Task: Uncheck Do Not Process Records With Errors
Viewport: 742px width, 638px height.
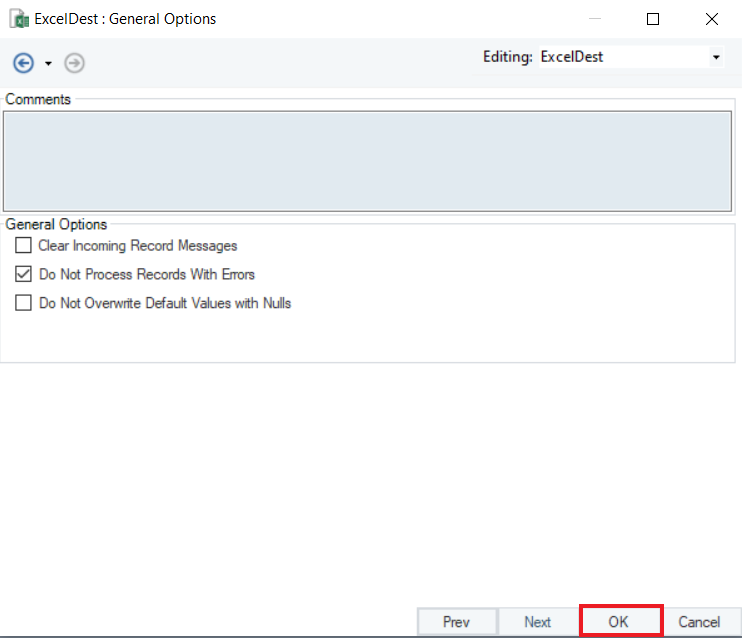Action: tap(24, 274)
